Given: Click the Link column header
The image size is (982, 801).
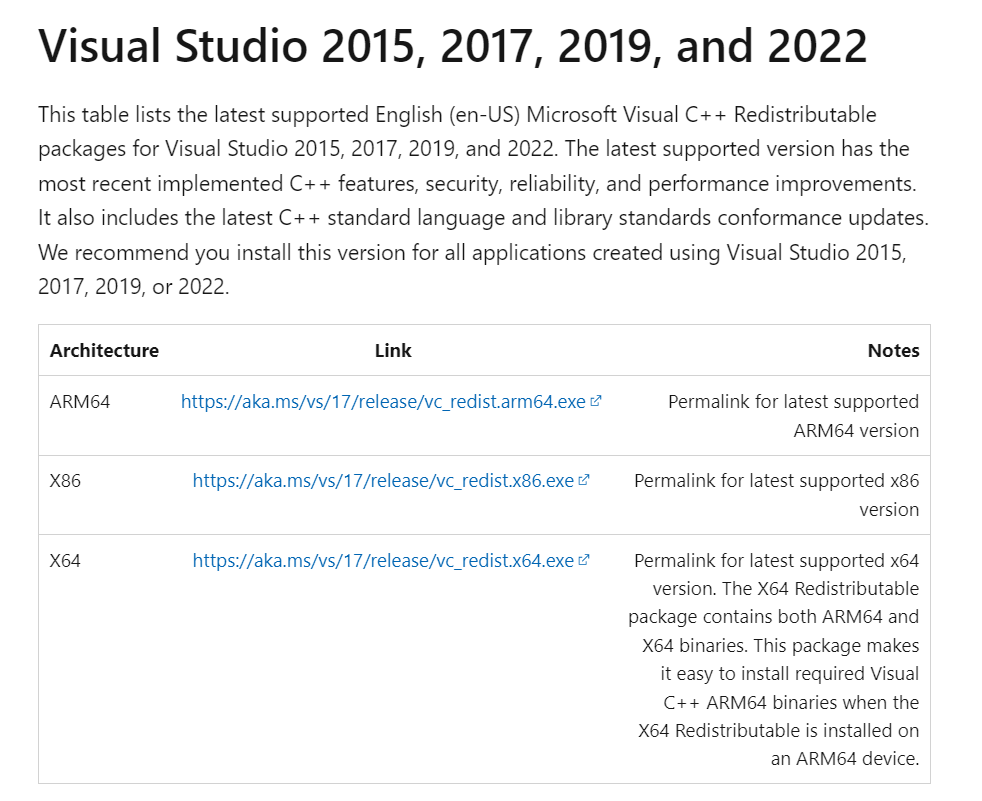Looking at the screenshot, I should pos(393,351).
